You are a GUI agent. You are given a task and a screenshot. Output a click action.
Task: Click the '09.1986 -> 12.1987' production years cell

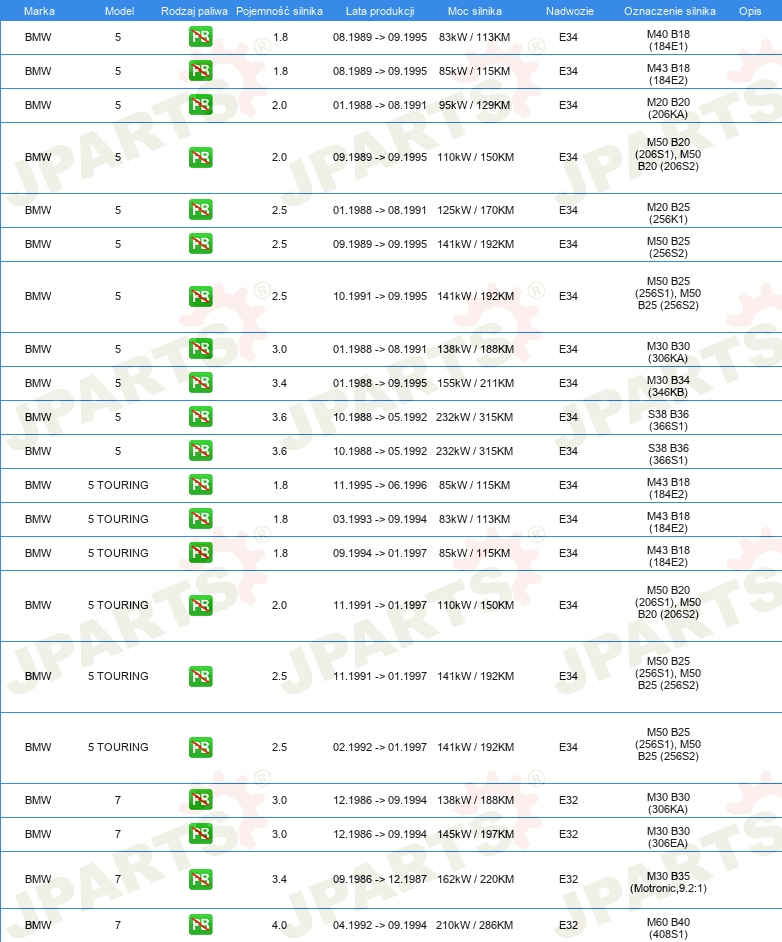tap(380, 880)
